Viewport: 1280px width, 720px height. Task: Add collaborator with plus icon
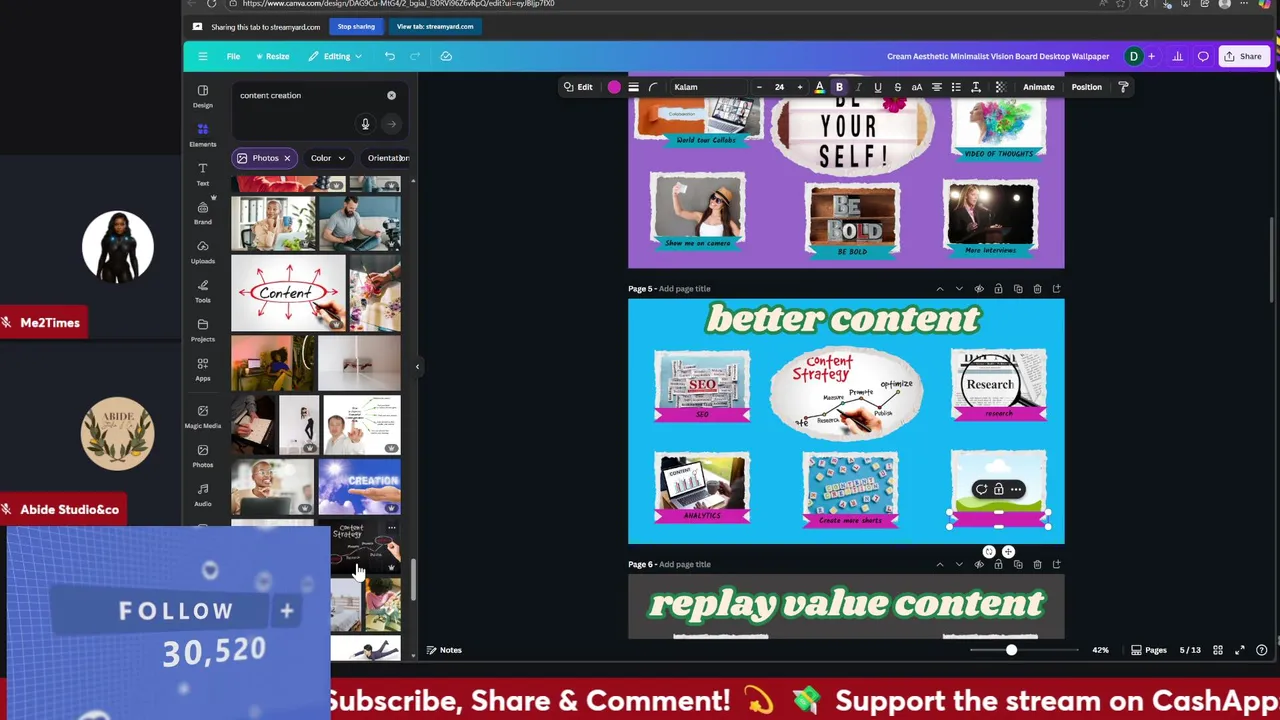(1151, 56)
